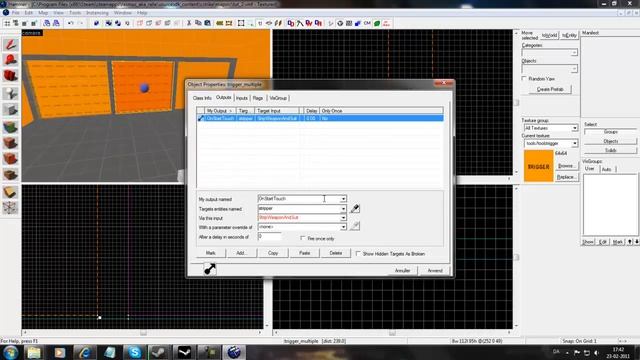Open Internet Explorer from taskbar

(84, 352)
